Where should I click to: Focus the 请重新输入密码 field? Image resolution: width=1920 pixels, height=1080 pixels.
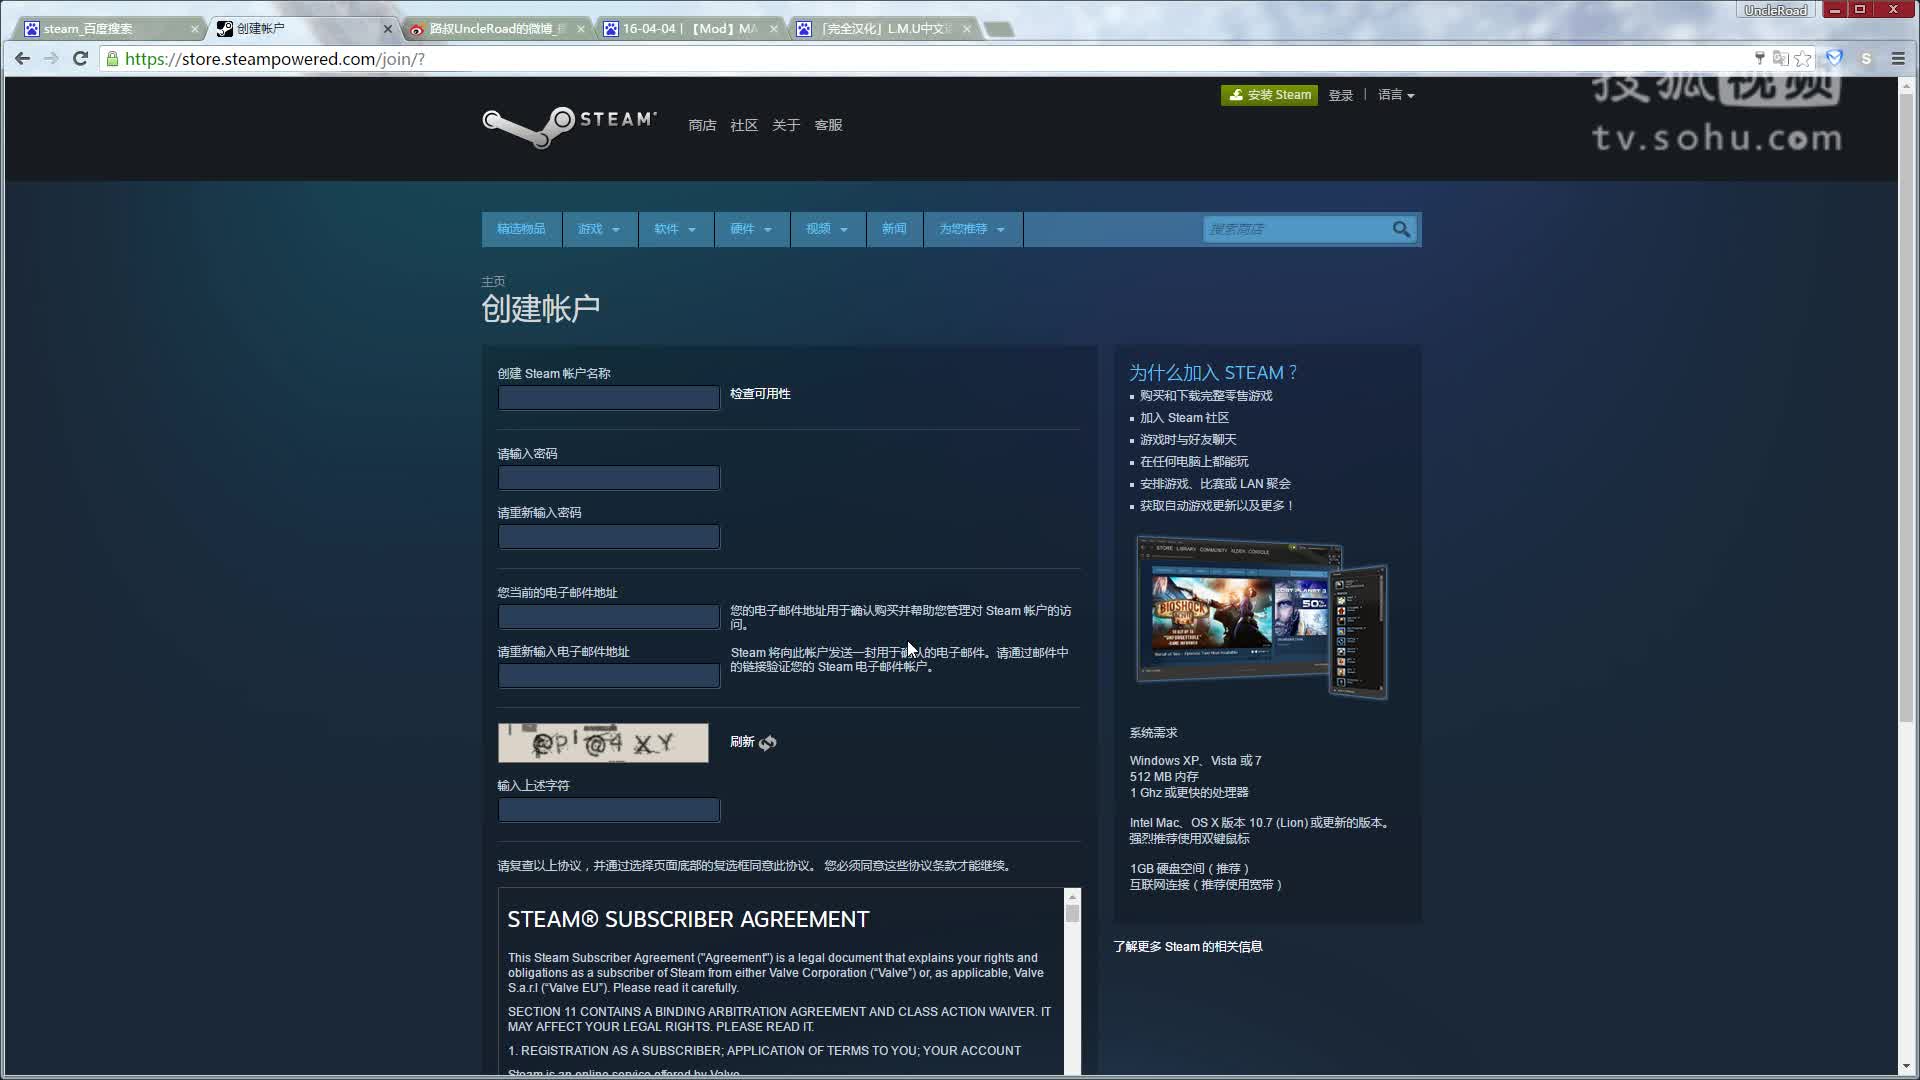point(609,537)
